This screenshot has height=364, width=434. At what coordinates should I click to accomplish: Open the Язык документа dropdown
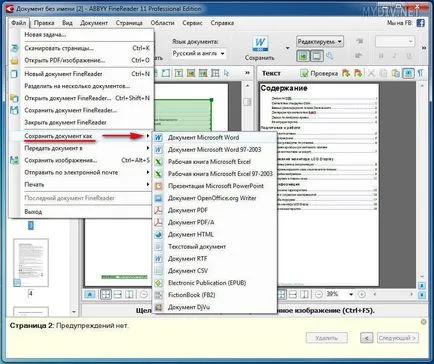[x=199, y=53]
